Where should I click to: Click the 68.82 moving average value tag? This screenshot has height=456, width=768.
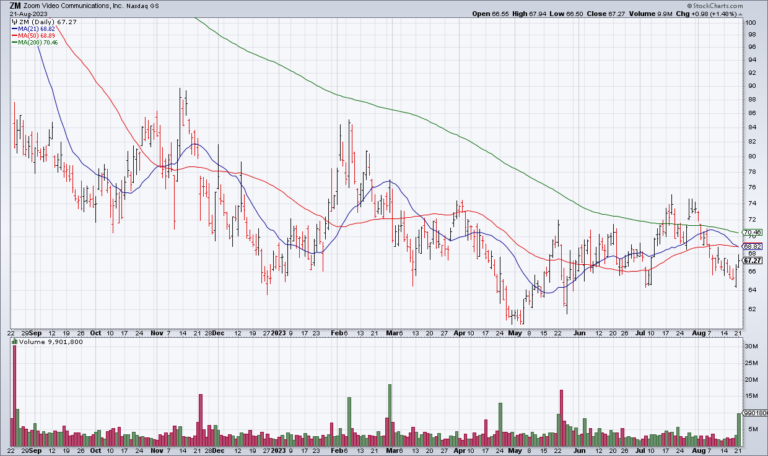(752, 246)
